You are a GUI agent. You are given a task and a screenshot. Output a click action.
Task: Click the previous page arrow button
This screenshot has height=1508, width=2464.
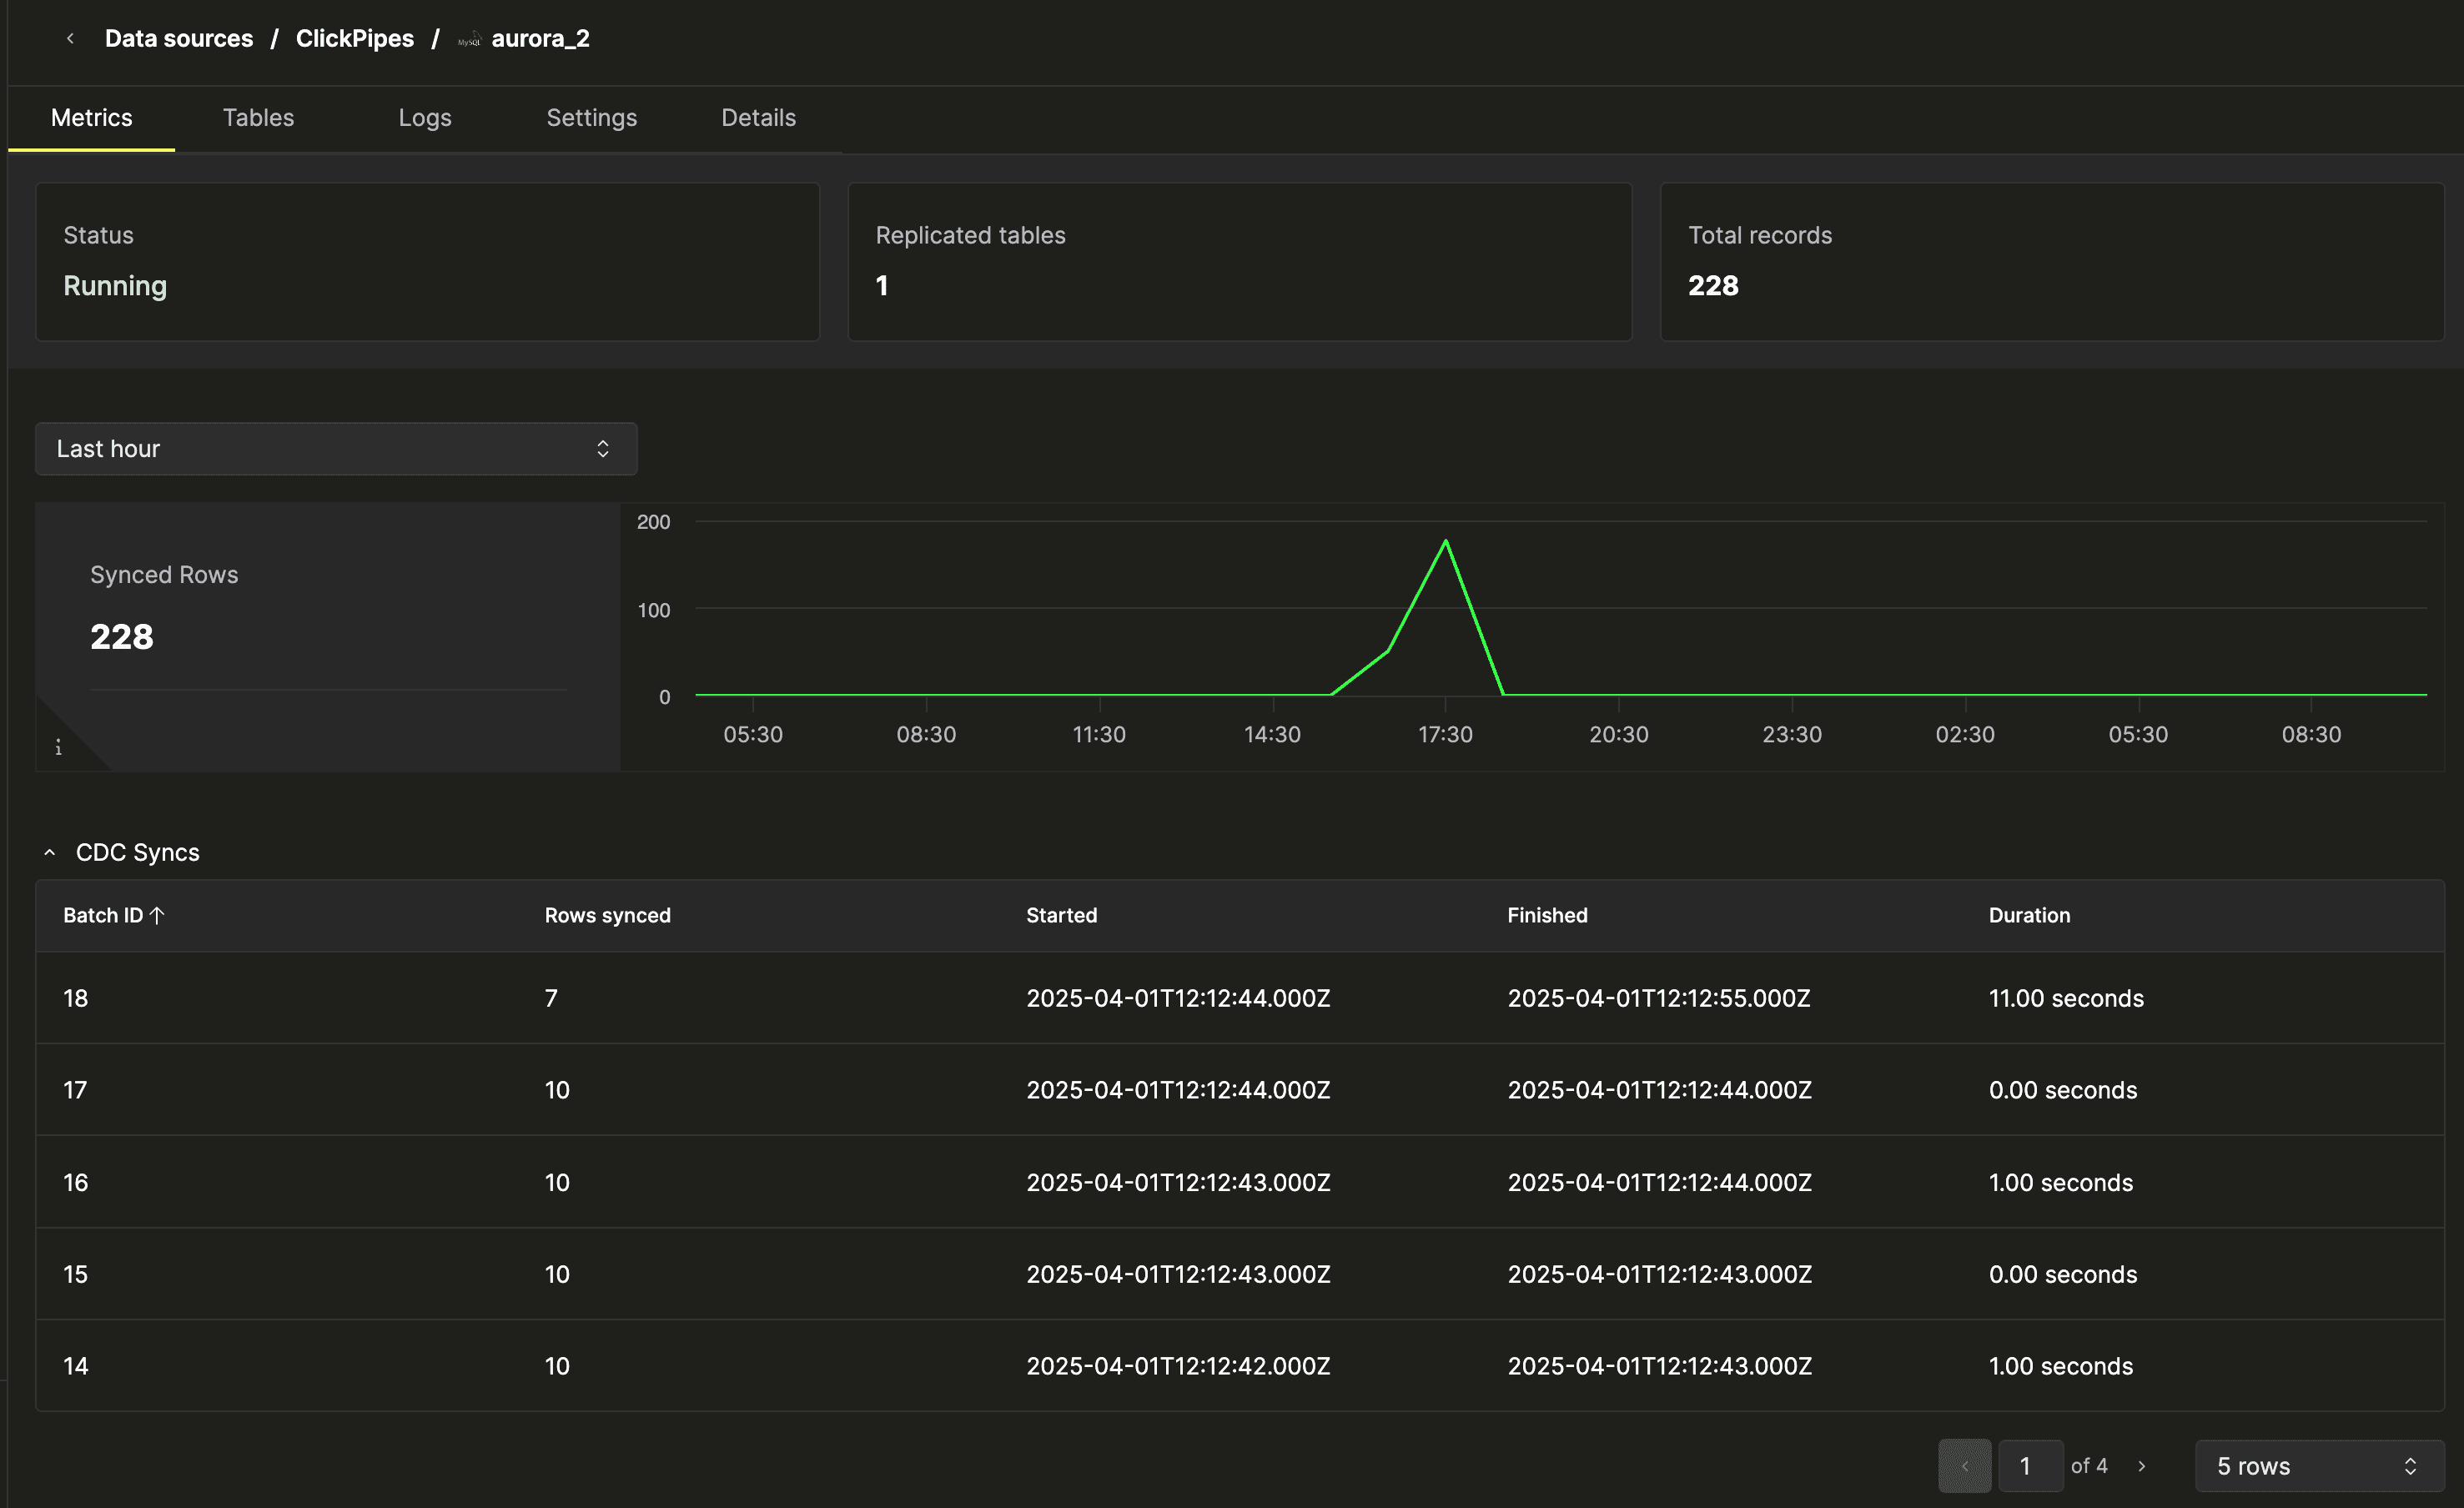point(1964,1465)
